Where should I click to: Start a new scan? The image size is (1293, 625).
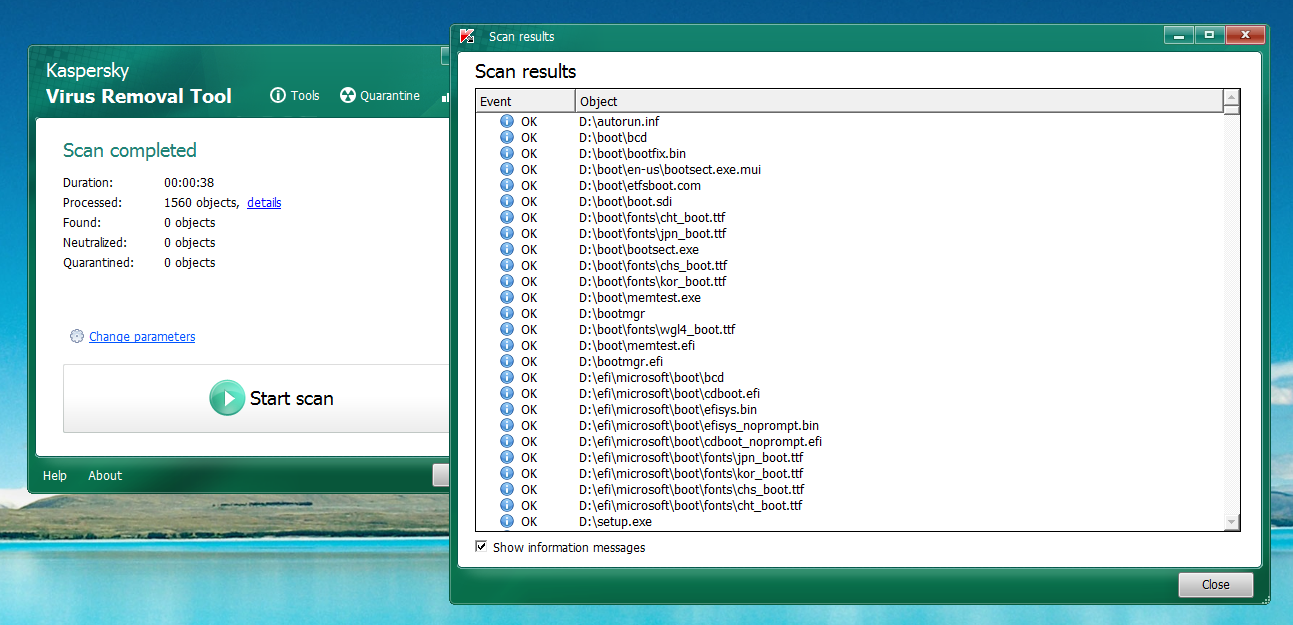271,398
